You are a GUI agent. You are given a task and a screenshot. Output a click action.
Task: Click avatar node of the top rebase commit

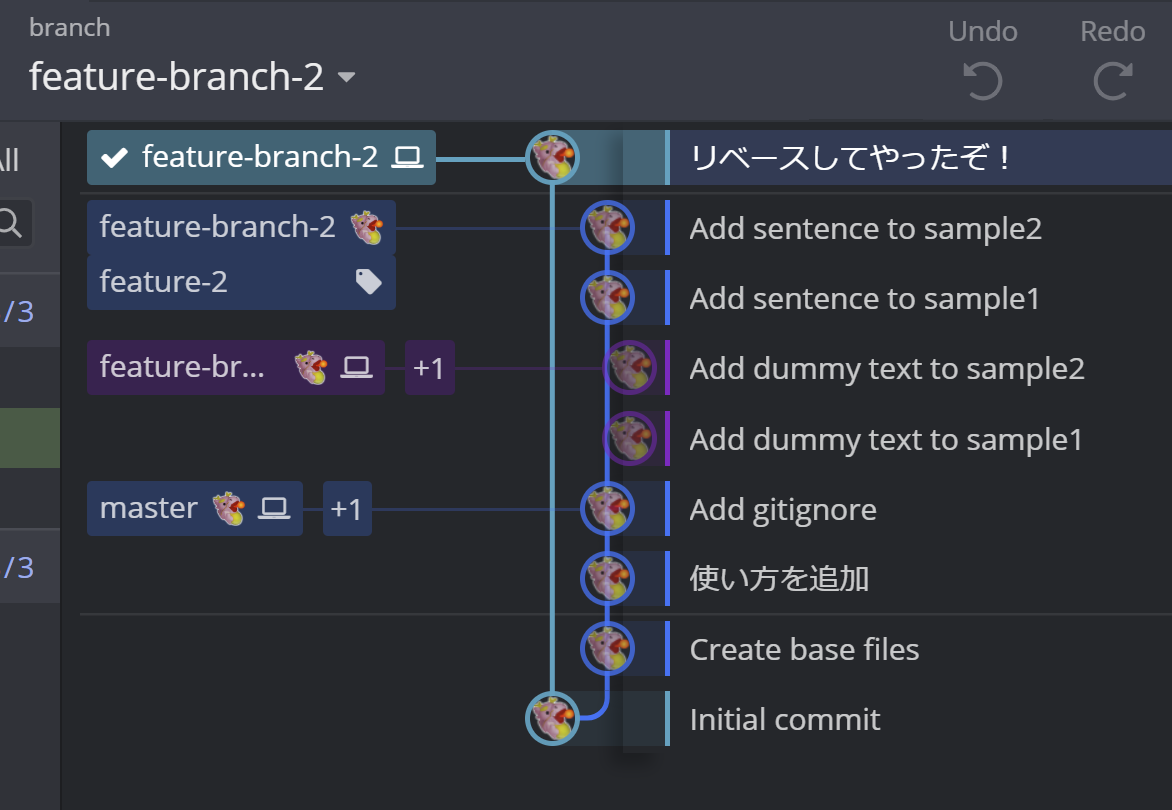(x=552, y=157)
